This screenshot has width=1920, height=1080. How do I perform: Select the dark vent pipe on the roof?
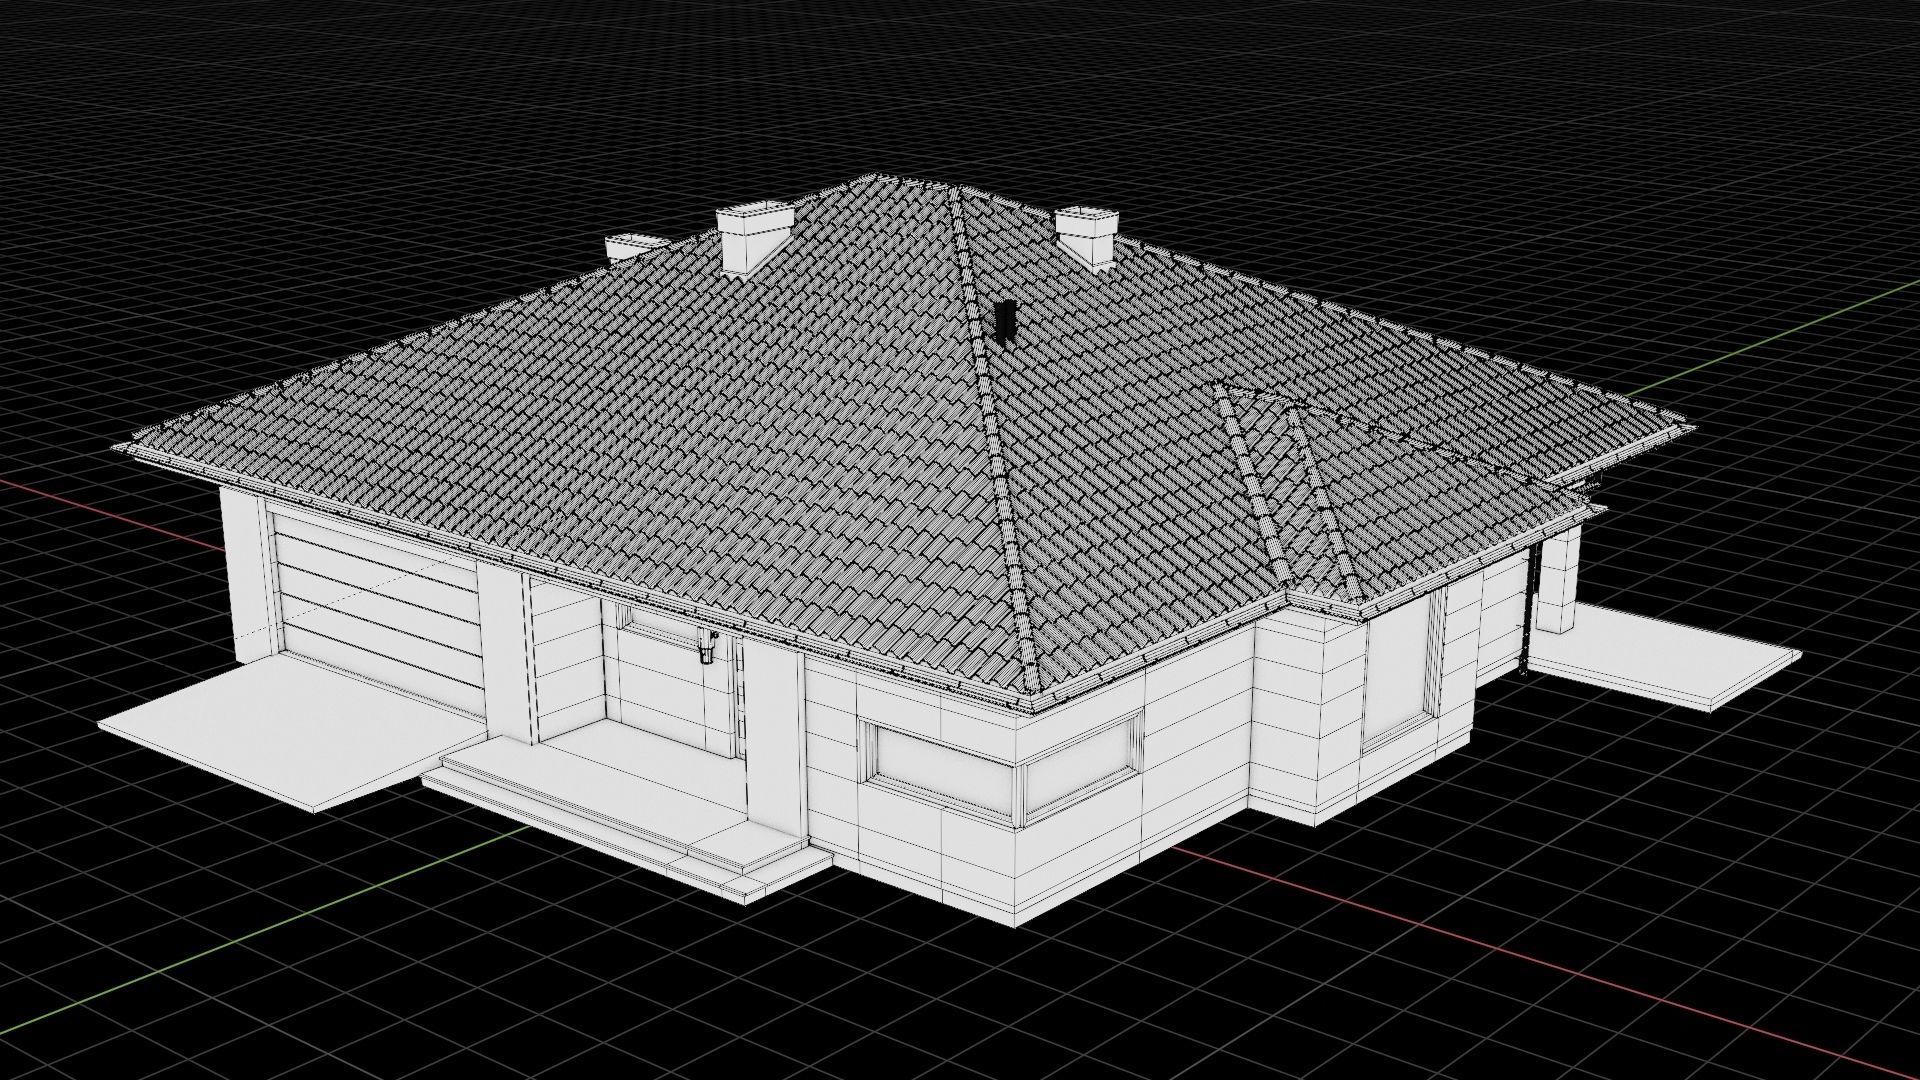coord(1004,321)
